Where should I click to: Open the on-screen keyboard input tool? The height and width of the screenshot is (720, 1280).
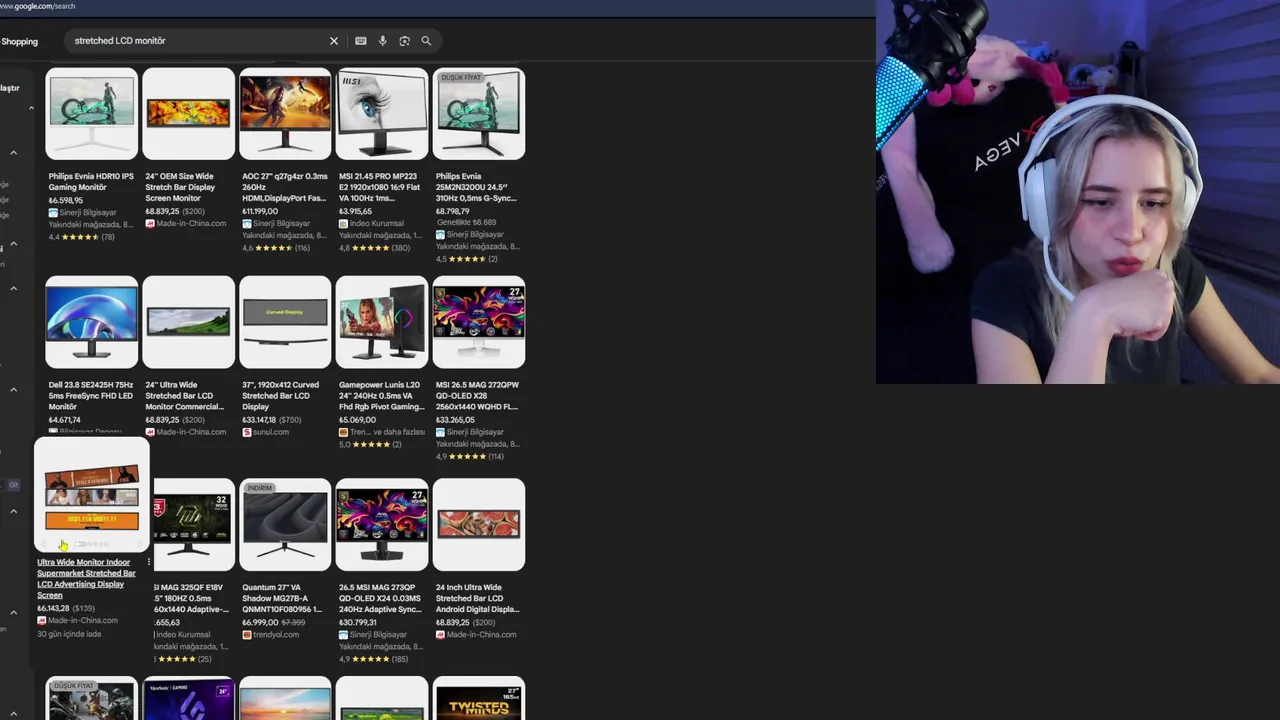[360, 41]
